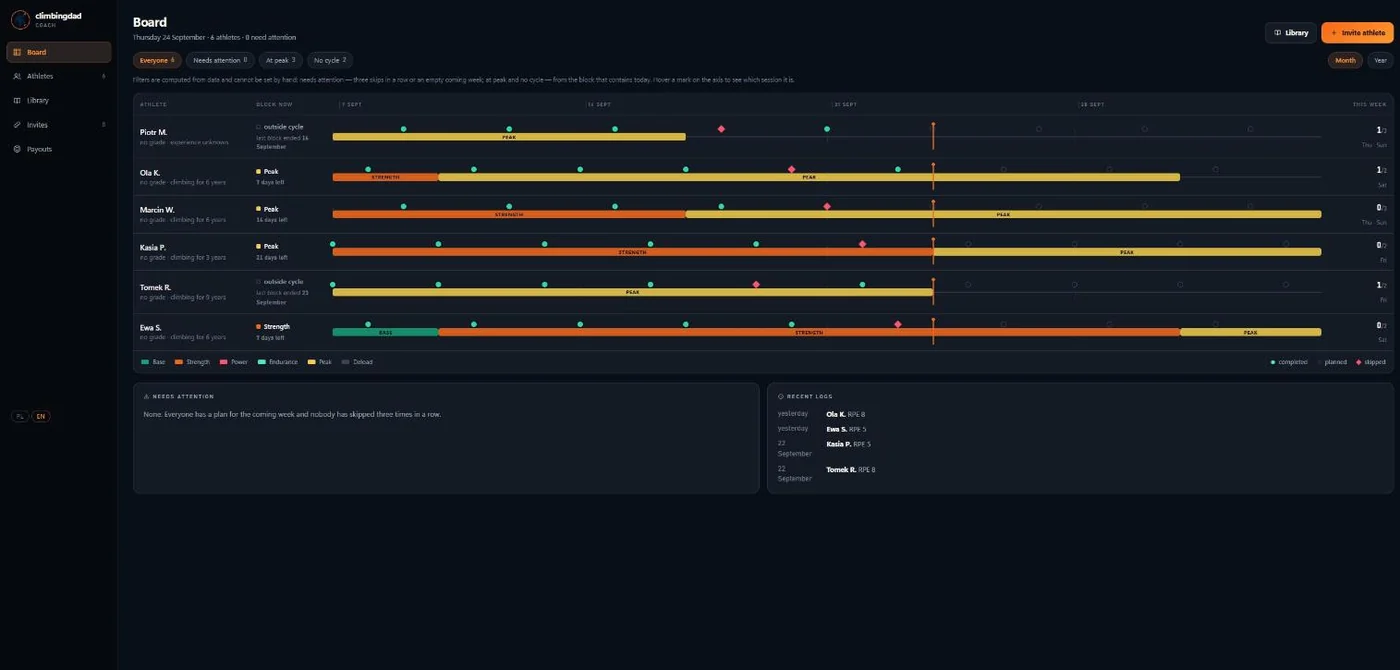The height and width of the screenshot is (670, 1400).
Task: Click the Library book icon in sidebar
Action: 17,100
